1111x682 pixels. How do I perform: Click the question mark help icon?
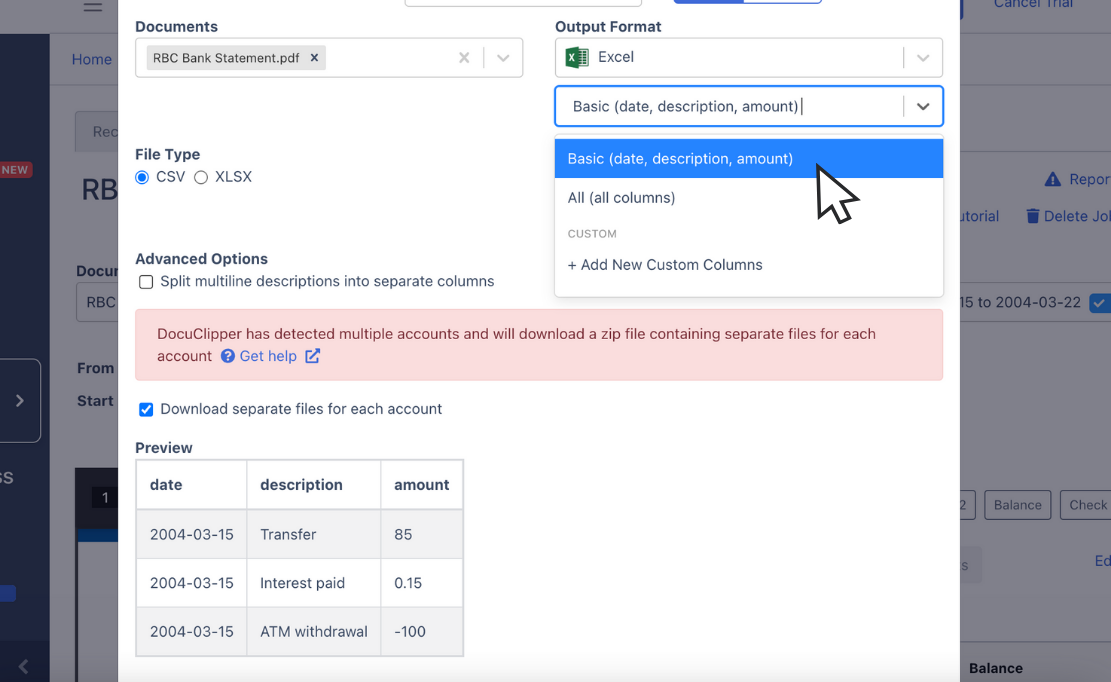(227, 356)
